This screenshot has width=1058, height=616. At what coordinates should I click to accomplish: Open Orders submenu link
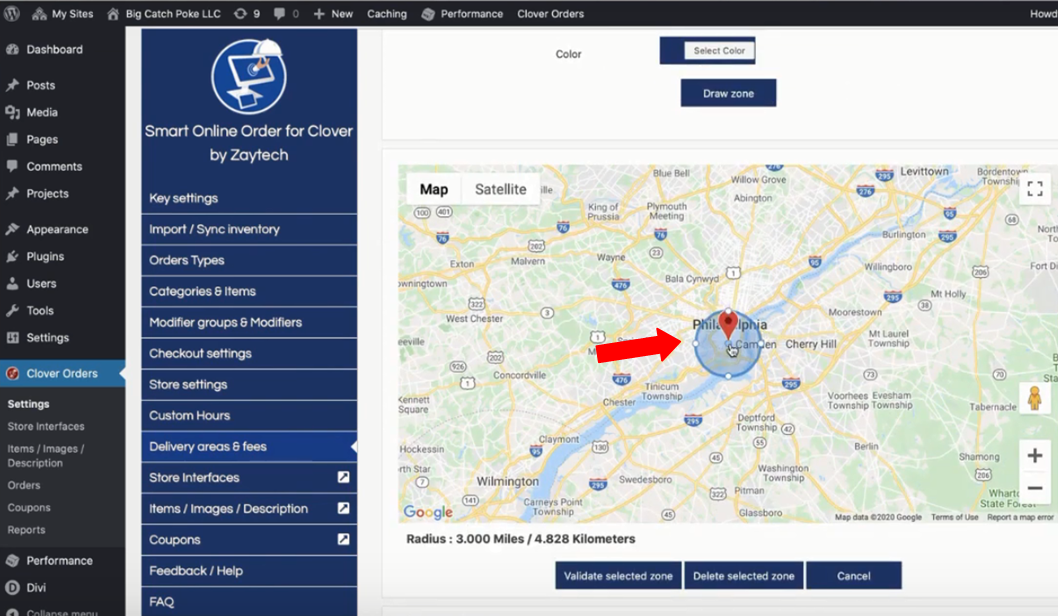tap(24, 485)
